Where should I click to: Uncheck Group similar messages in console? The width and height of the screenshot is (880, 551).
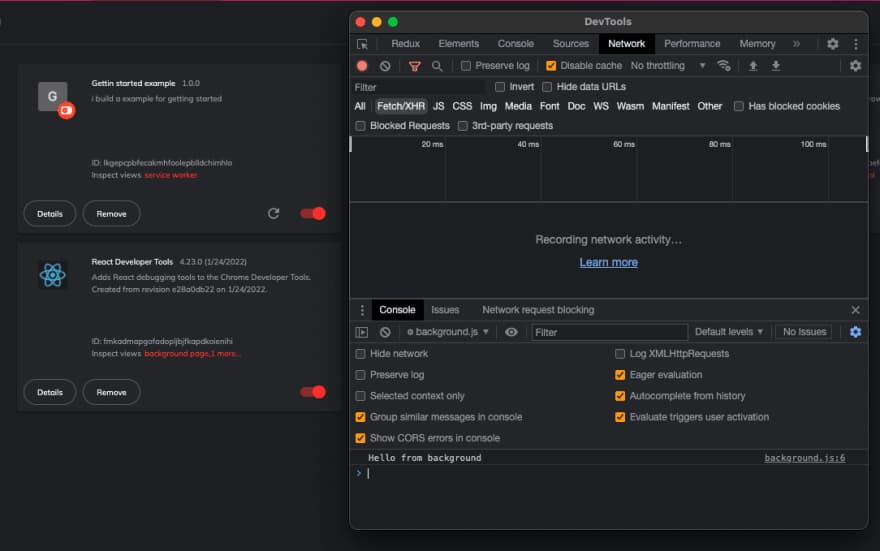point(360,417)
